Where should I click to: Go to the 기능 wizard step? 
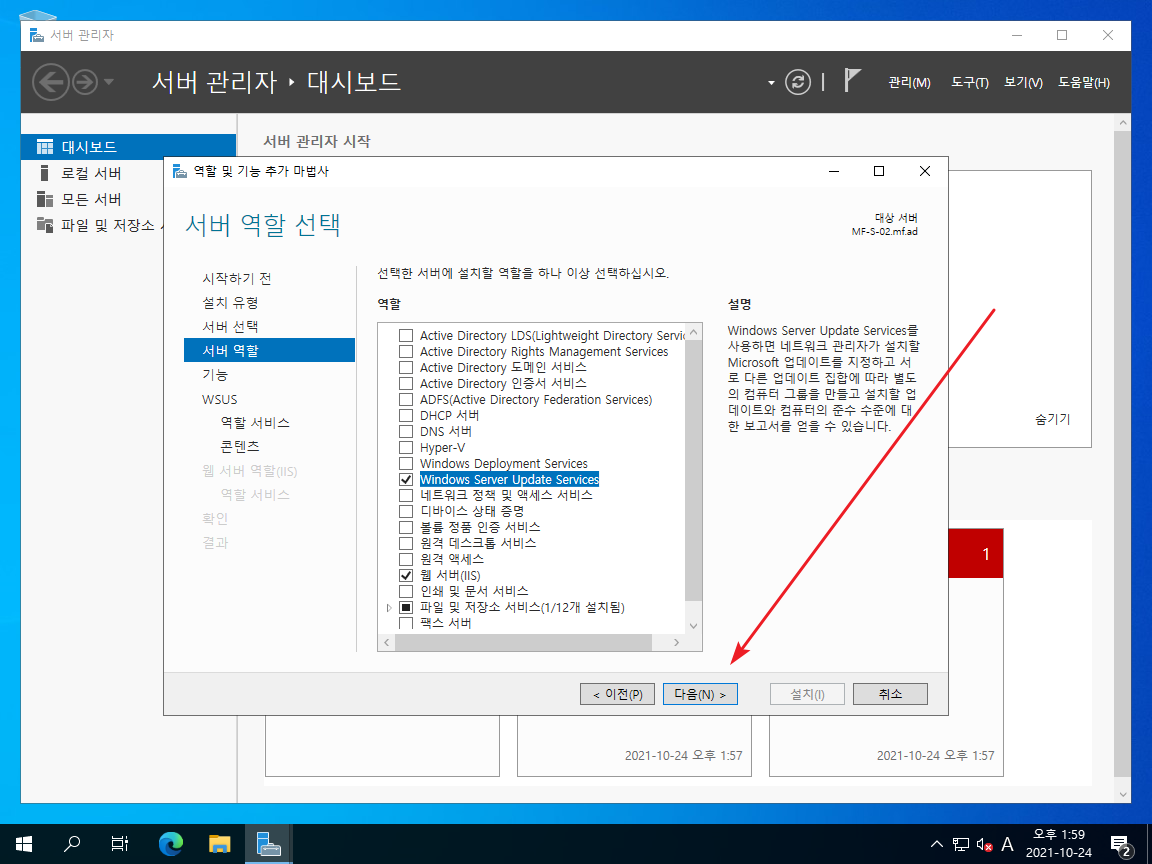click(x=215, y=375)
